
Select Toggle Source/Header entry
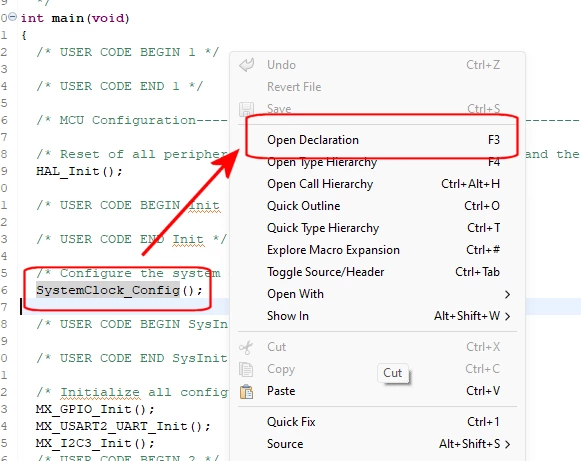click(377, 272)
